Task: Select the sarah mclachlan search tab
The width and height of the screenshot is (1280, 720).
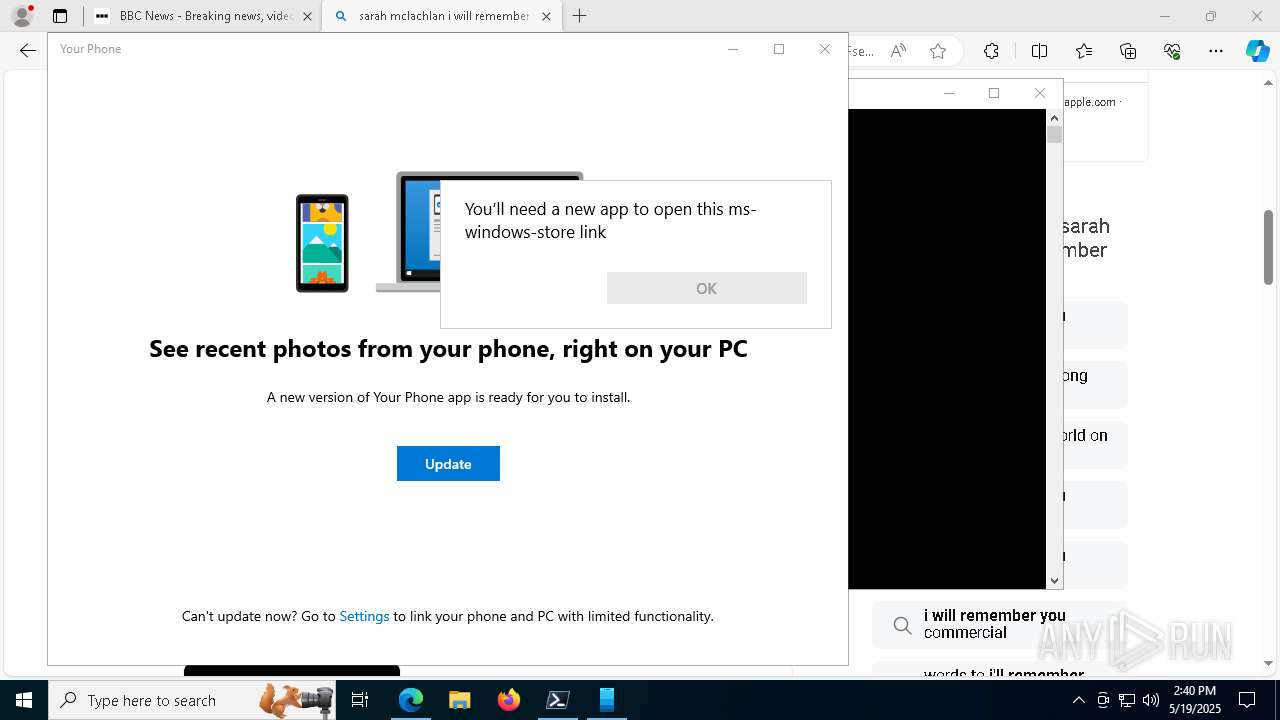Action: pos(440,16)
